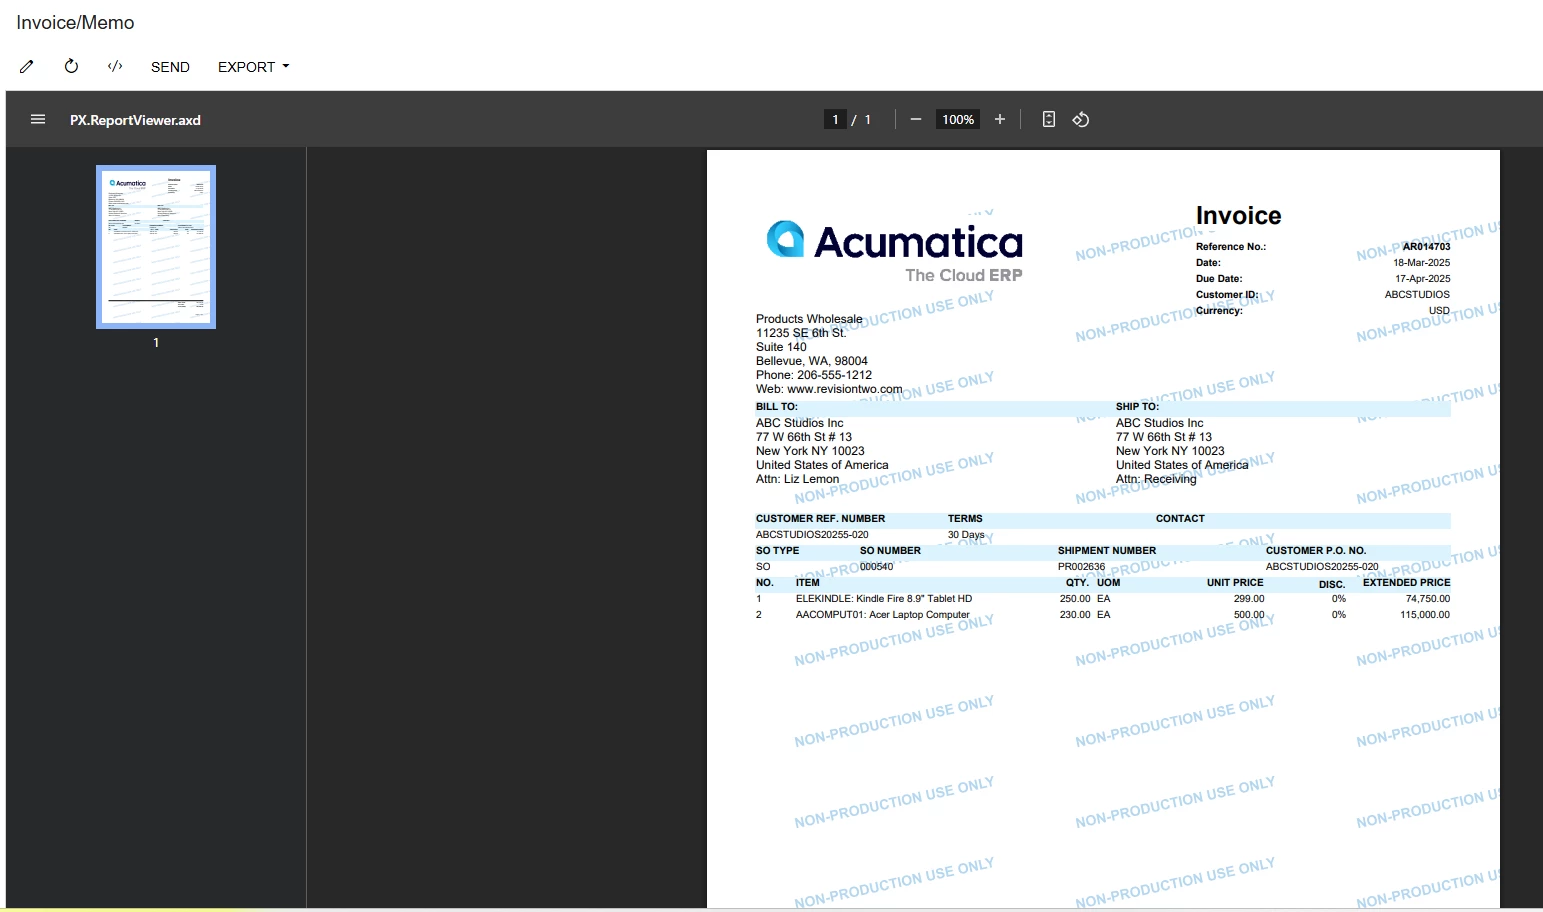Click the code view icon
1543x912 pixels.
click(115, 66)
